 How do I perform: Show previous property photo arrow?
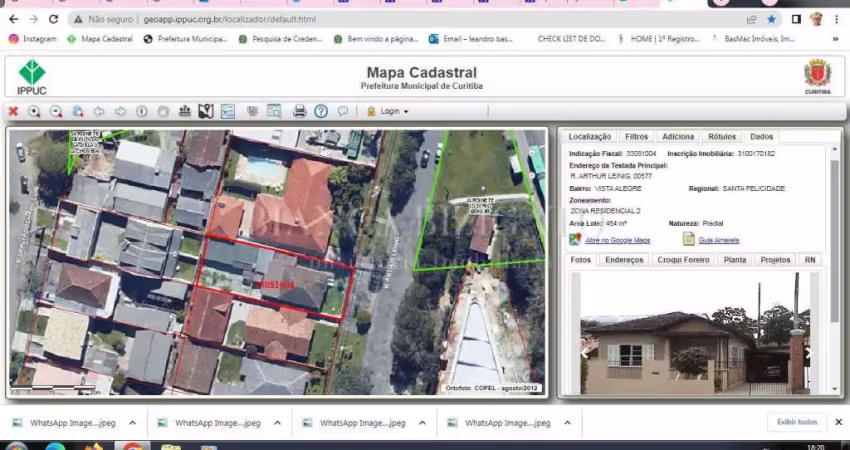(x=585, y=353)
